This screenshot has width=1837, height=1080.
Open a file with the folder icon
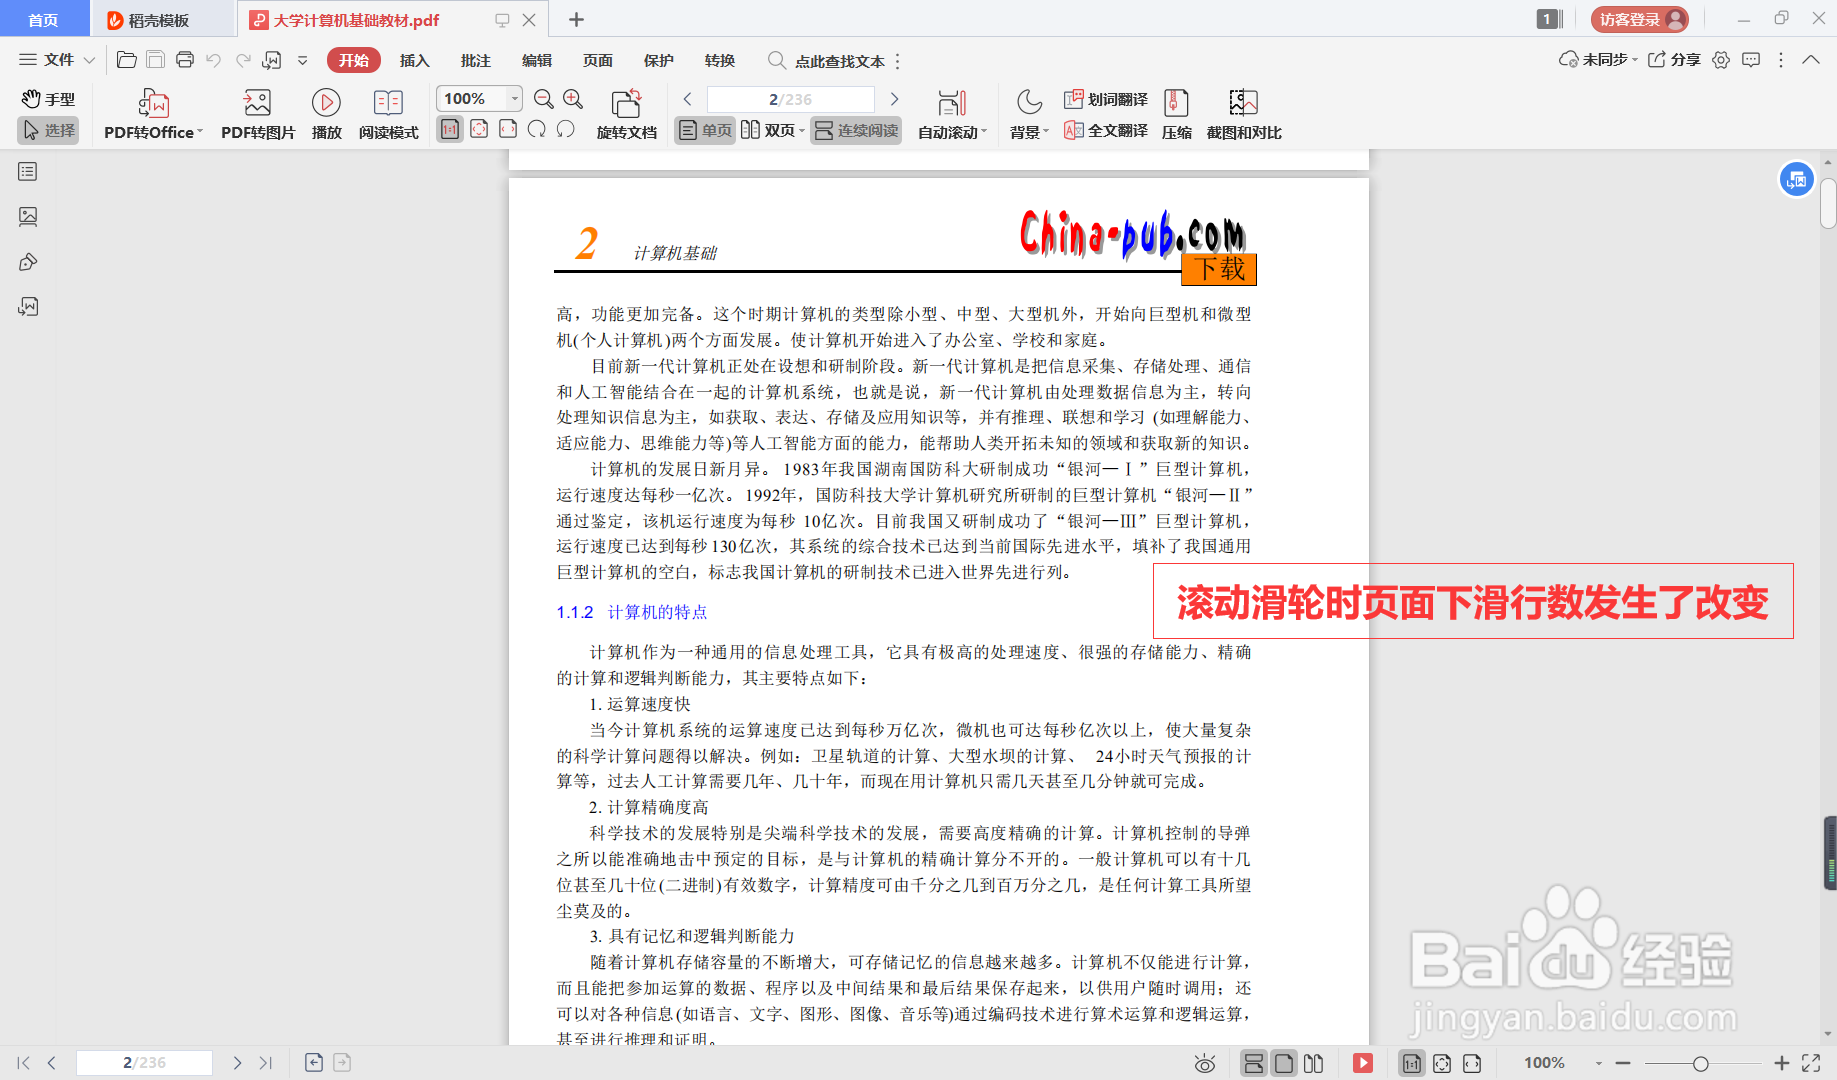[x=127, y=60]
